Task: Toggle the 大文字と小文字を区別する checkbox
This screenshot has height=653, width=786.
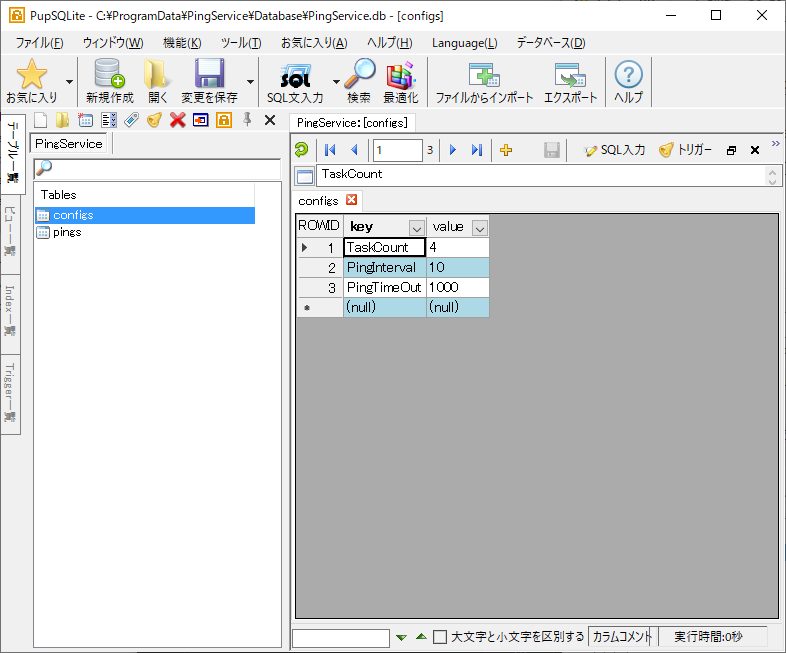Action: pyautogui.click(x=440, y=637)
